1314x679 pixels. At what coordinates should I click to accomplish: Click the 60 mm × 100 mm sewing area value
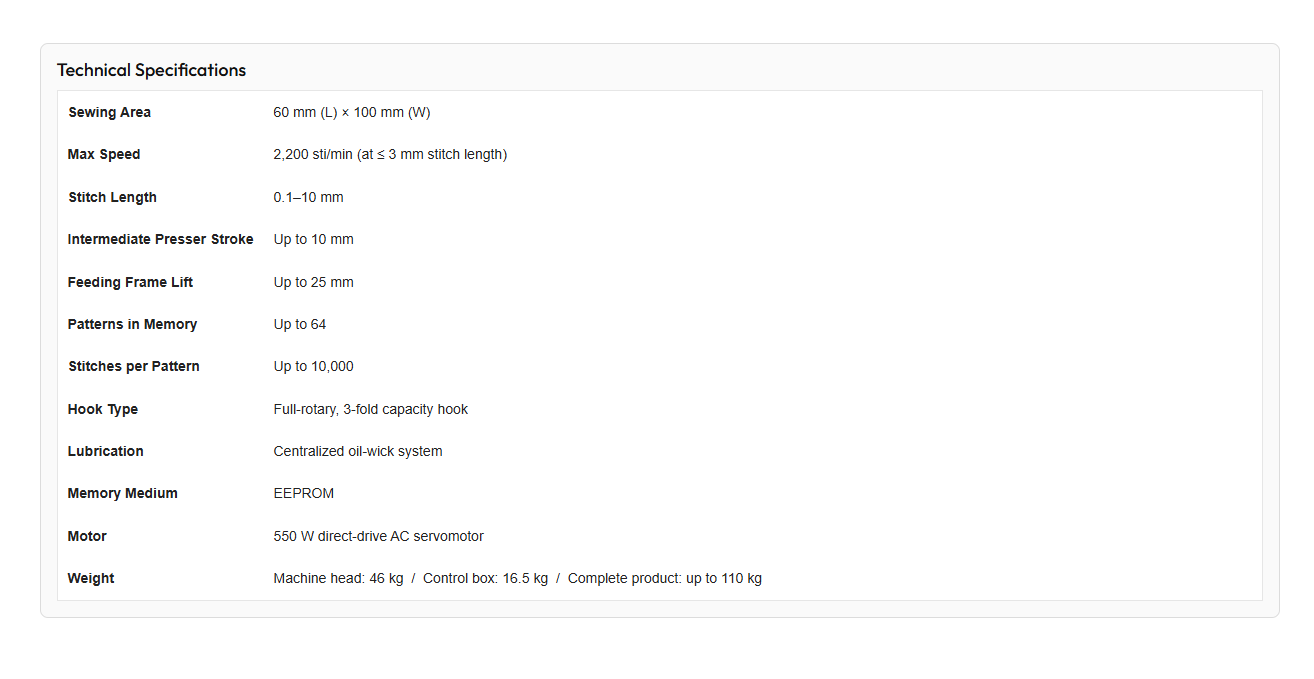tap(352, 112)
